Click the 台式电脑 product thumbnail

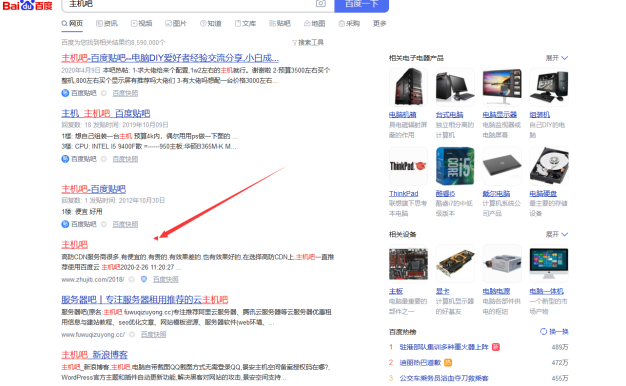coord(455,87)
